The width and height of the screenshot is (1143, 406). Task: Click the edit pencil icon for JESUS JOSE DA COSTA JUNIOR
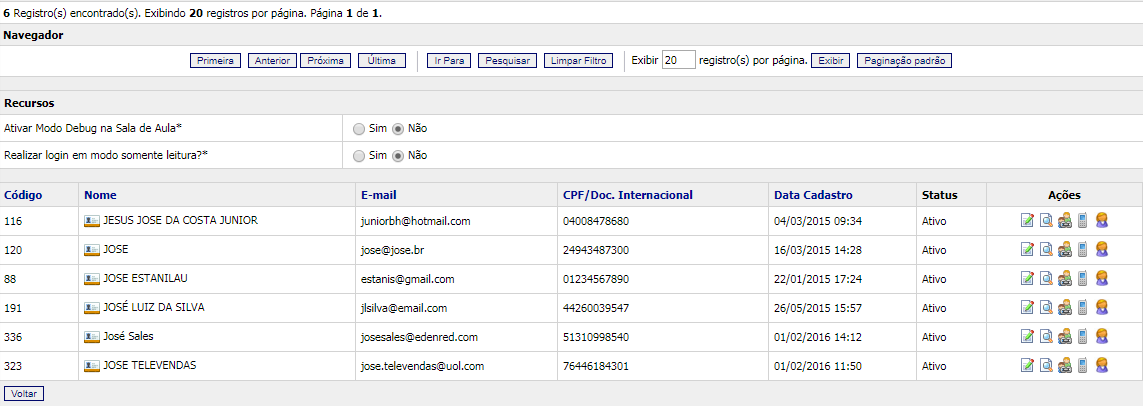tap(1027, 221)
